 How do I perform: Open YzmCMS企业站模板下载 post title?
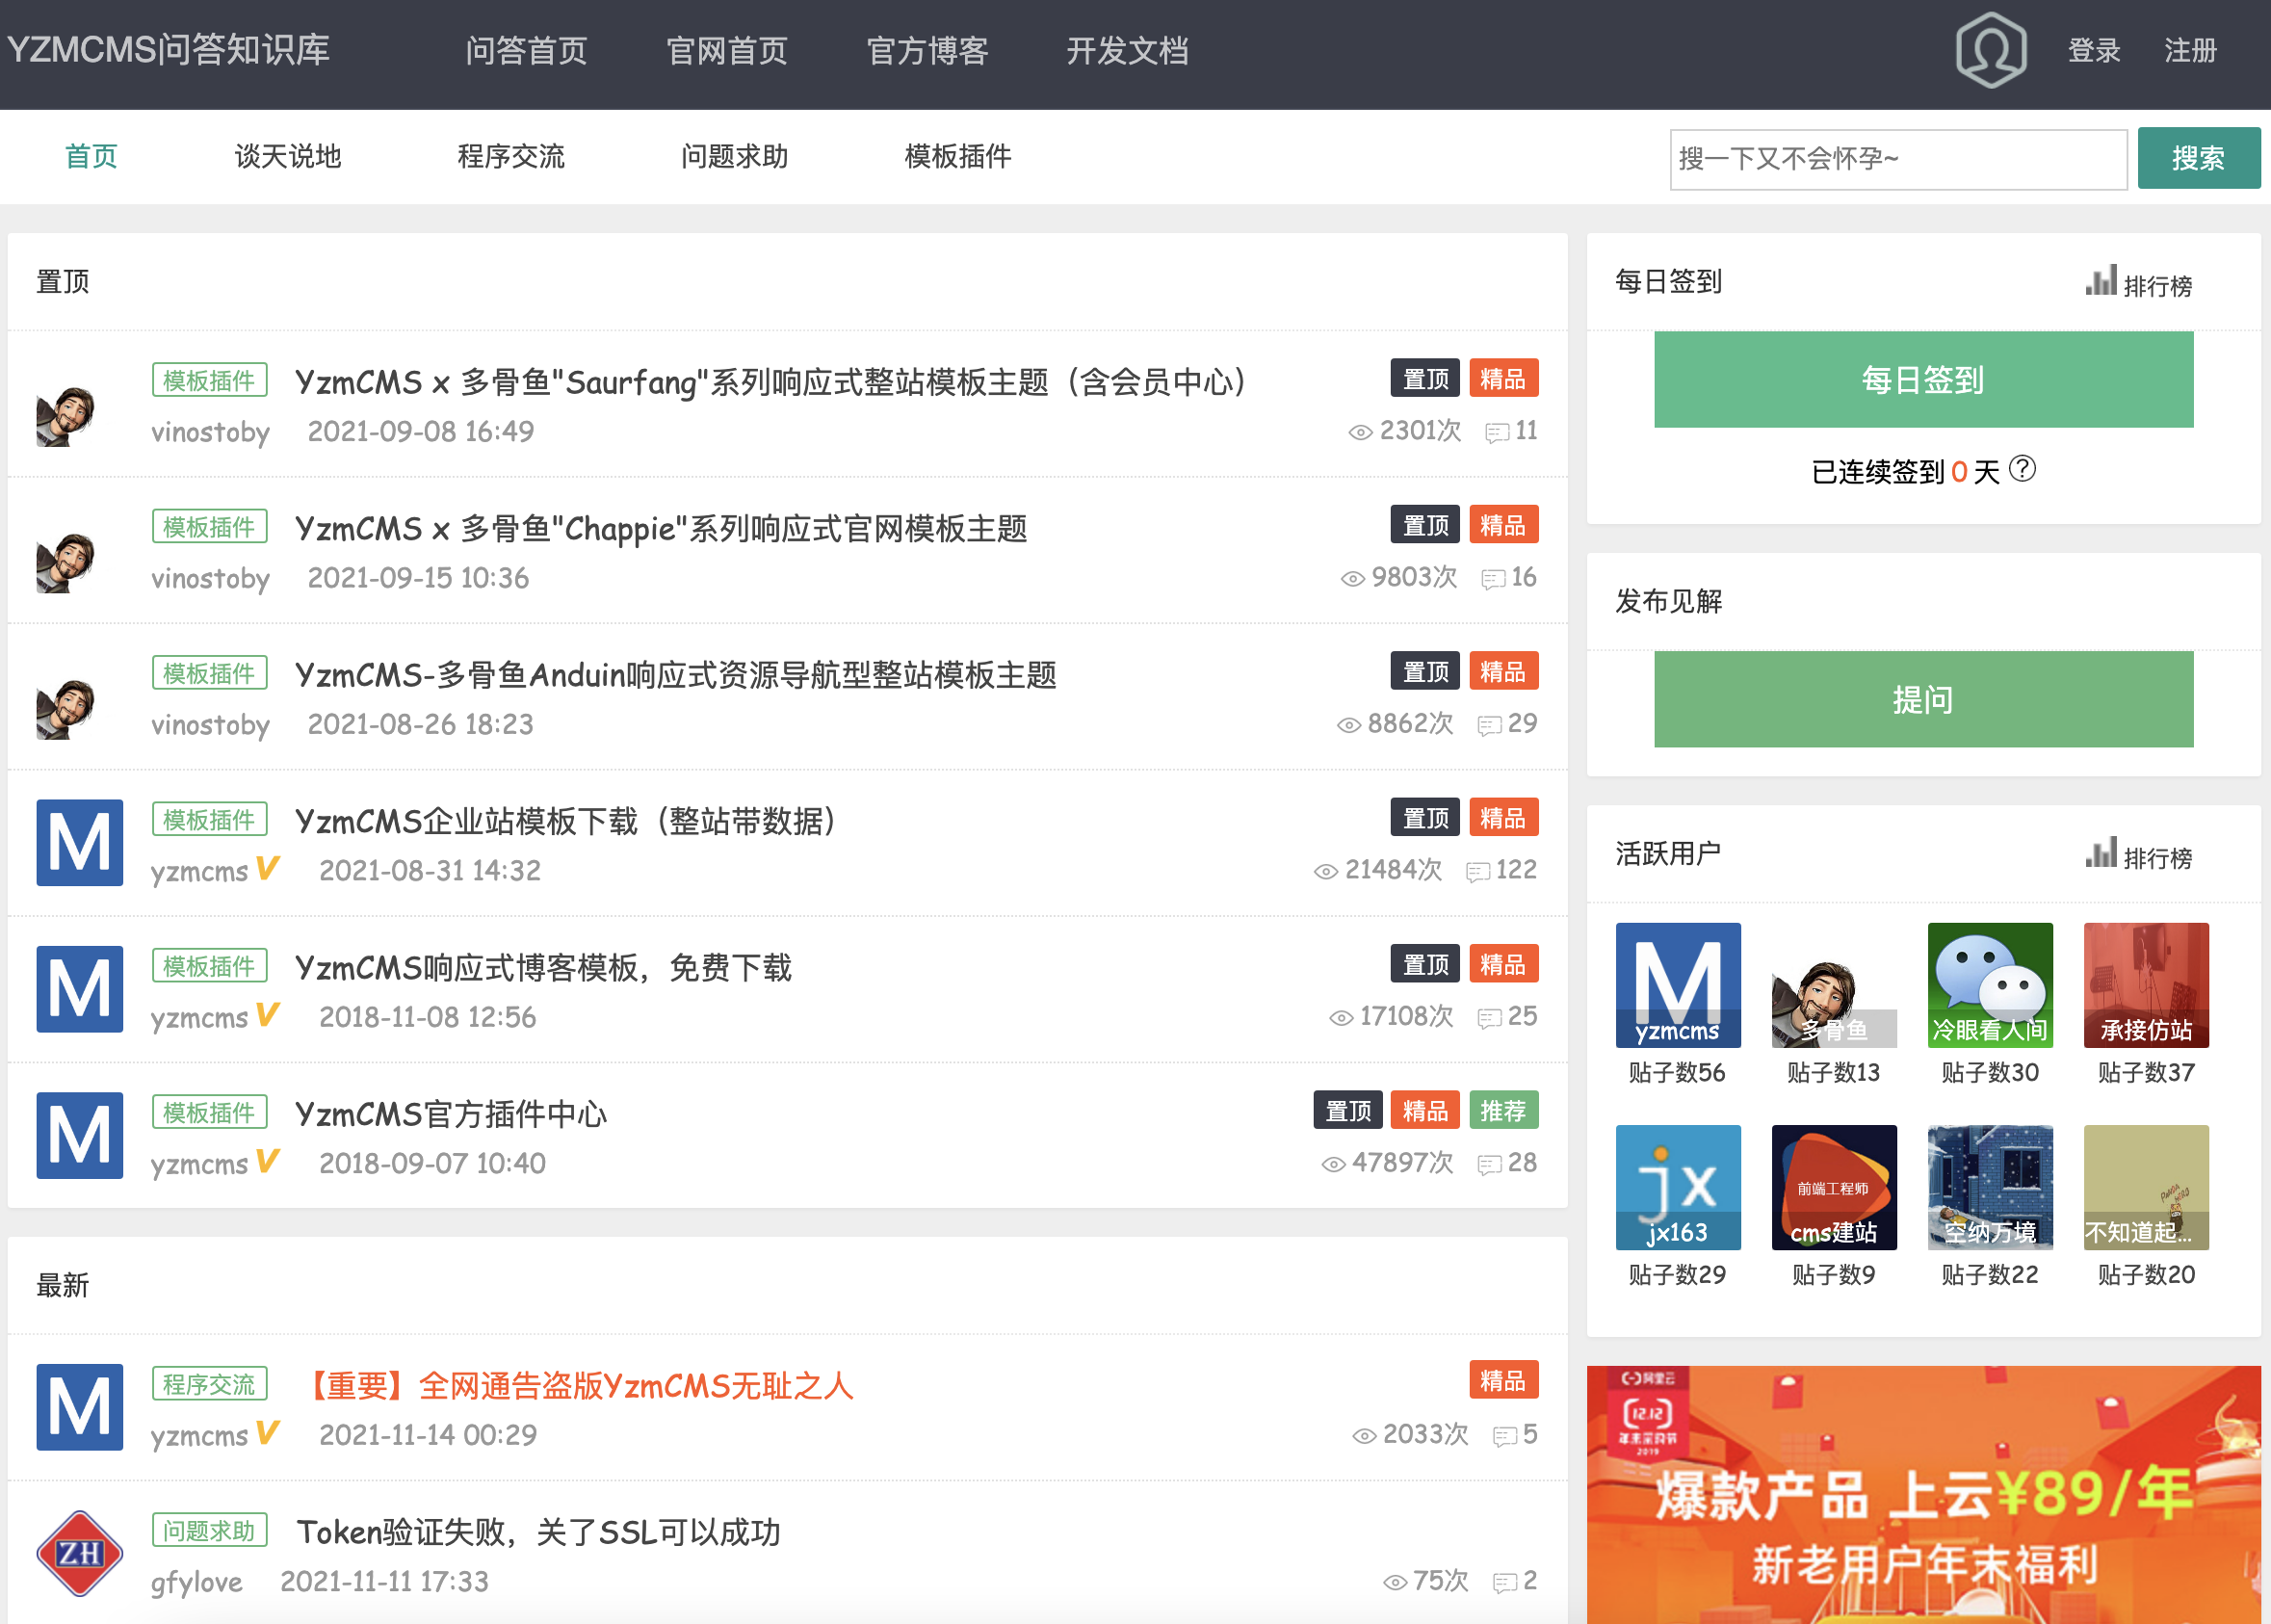pos(566,821)
